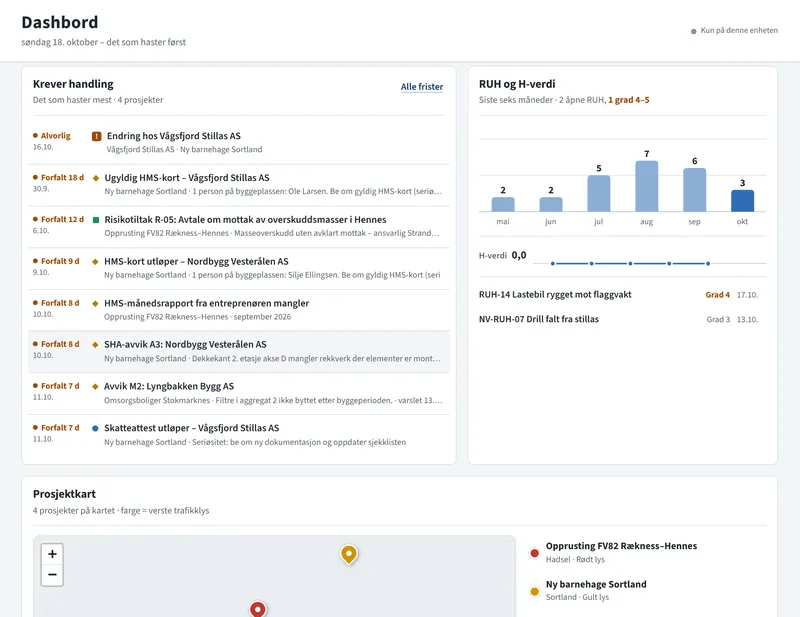This screenshot has height=617, width=800.
Task: Click the orange exclamation warning icon
Action: point(96,136)
